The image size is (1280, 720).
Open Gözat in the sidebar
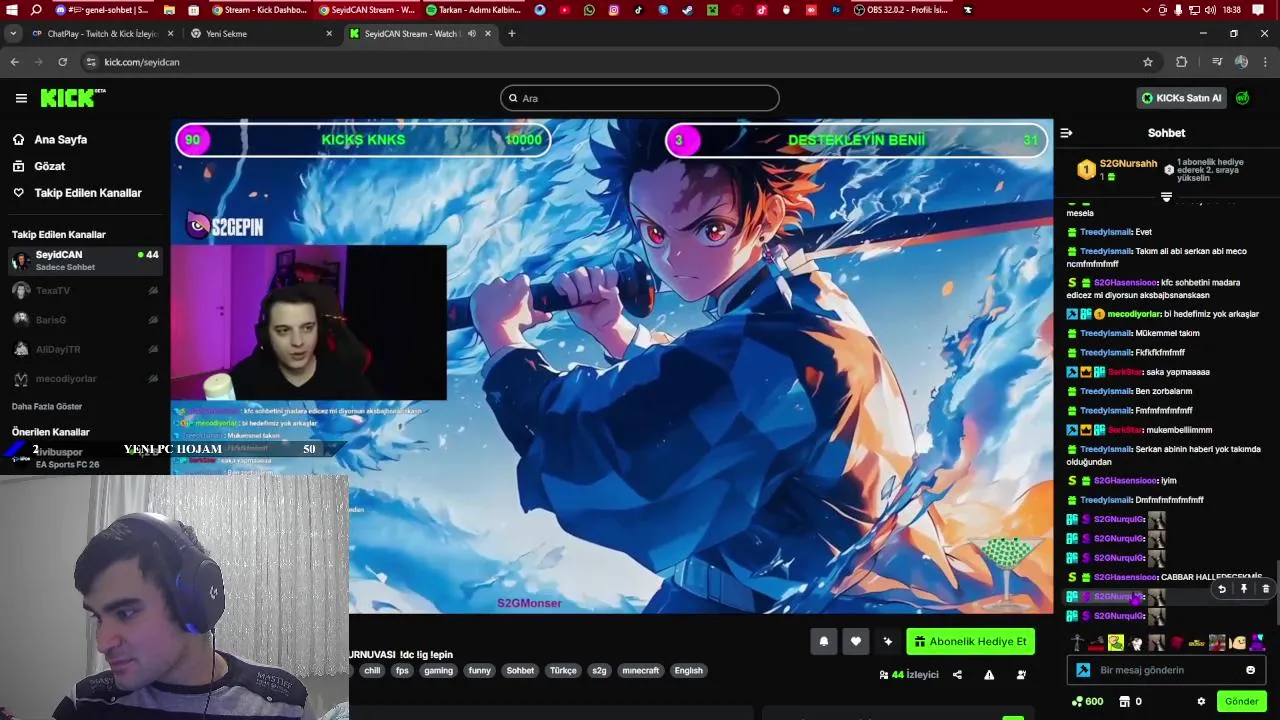(50, 166)
